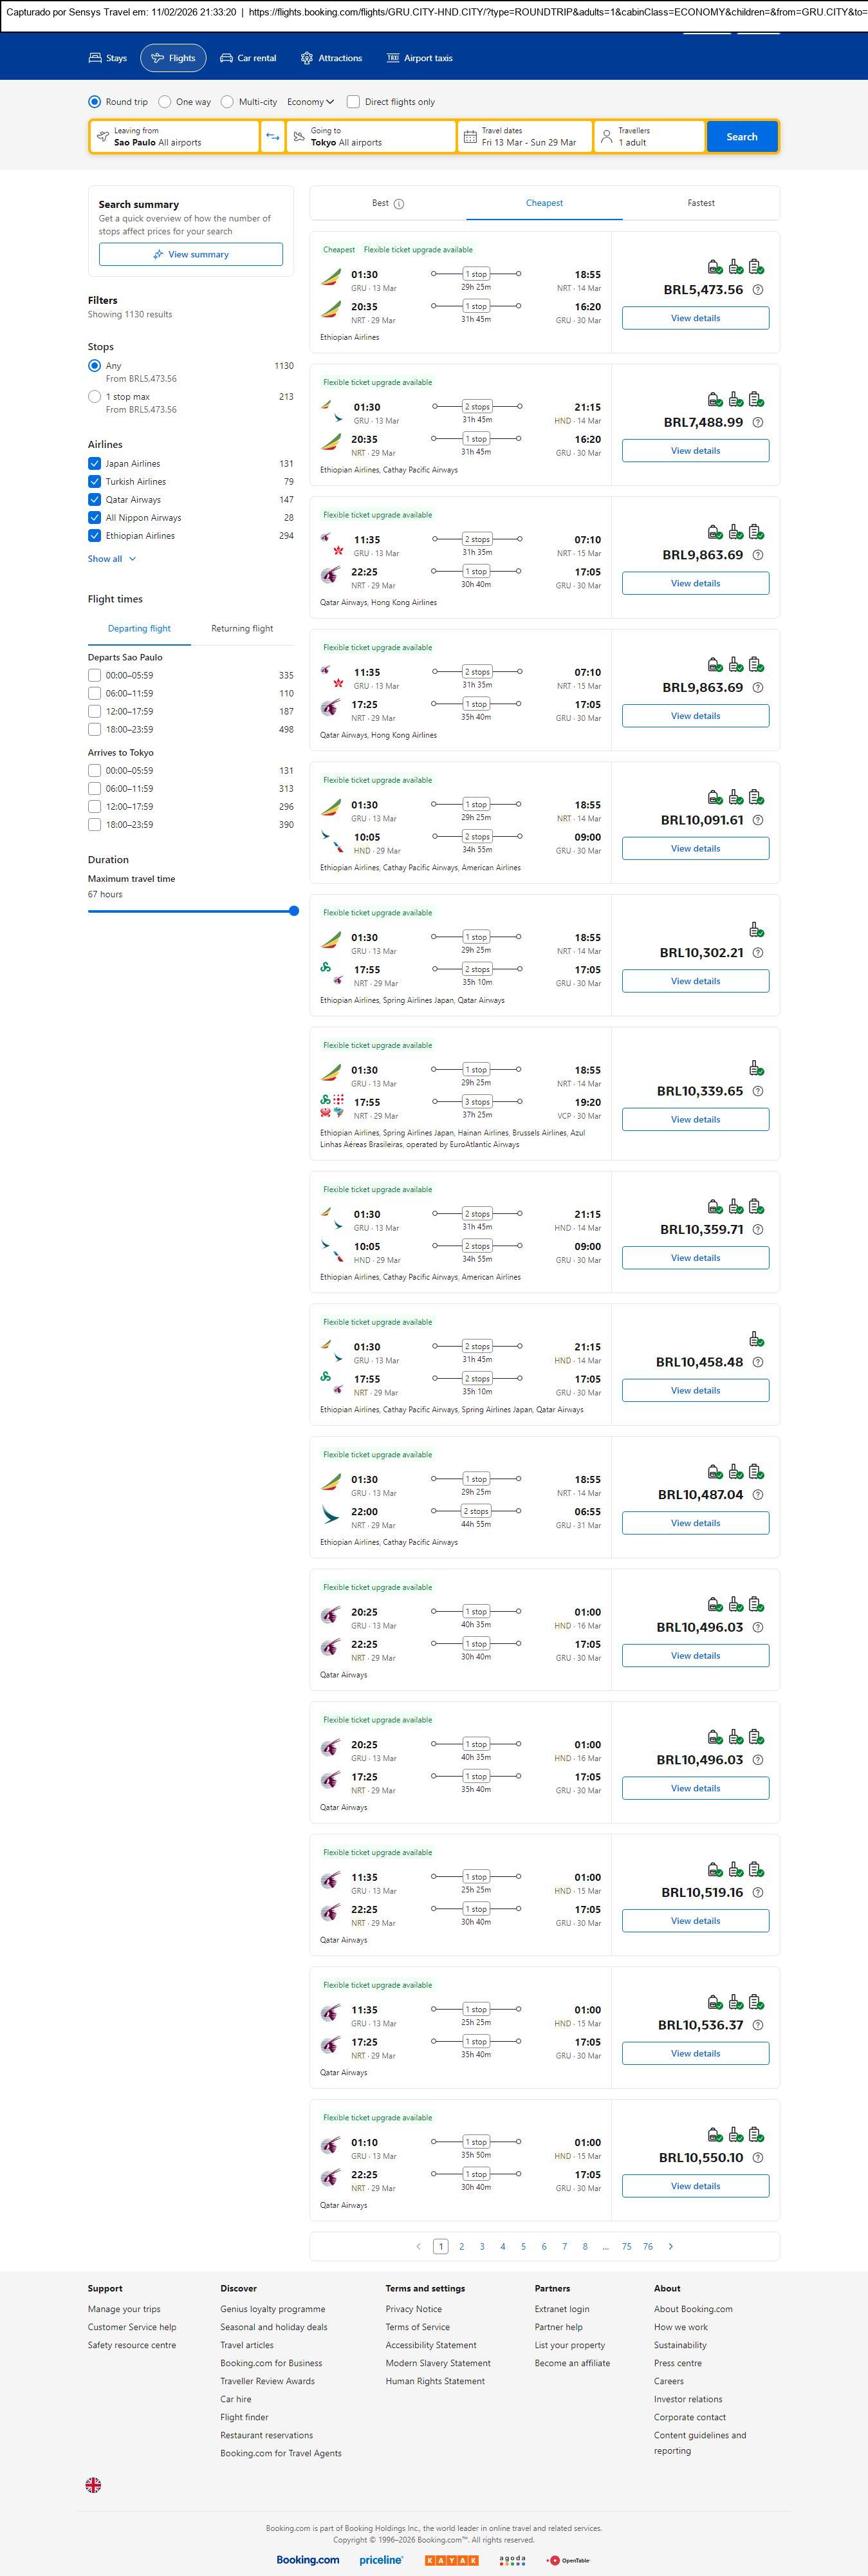
Task: Open the Travellers selector showing 1 adult
Action: pyautogui.click(x=648, y=137)
